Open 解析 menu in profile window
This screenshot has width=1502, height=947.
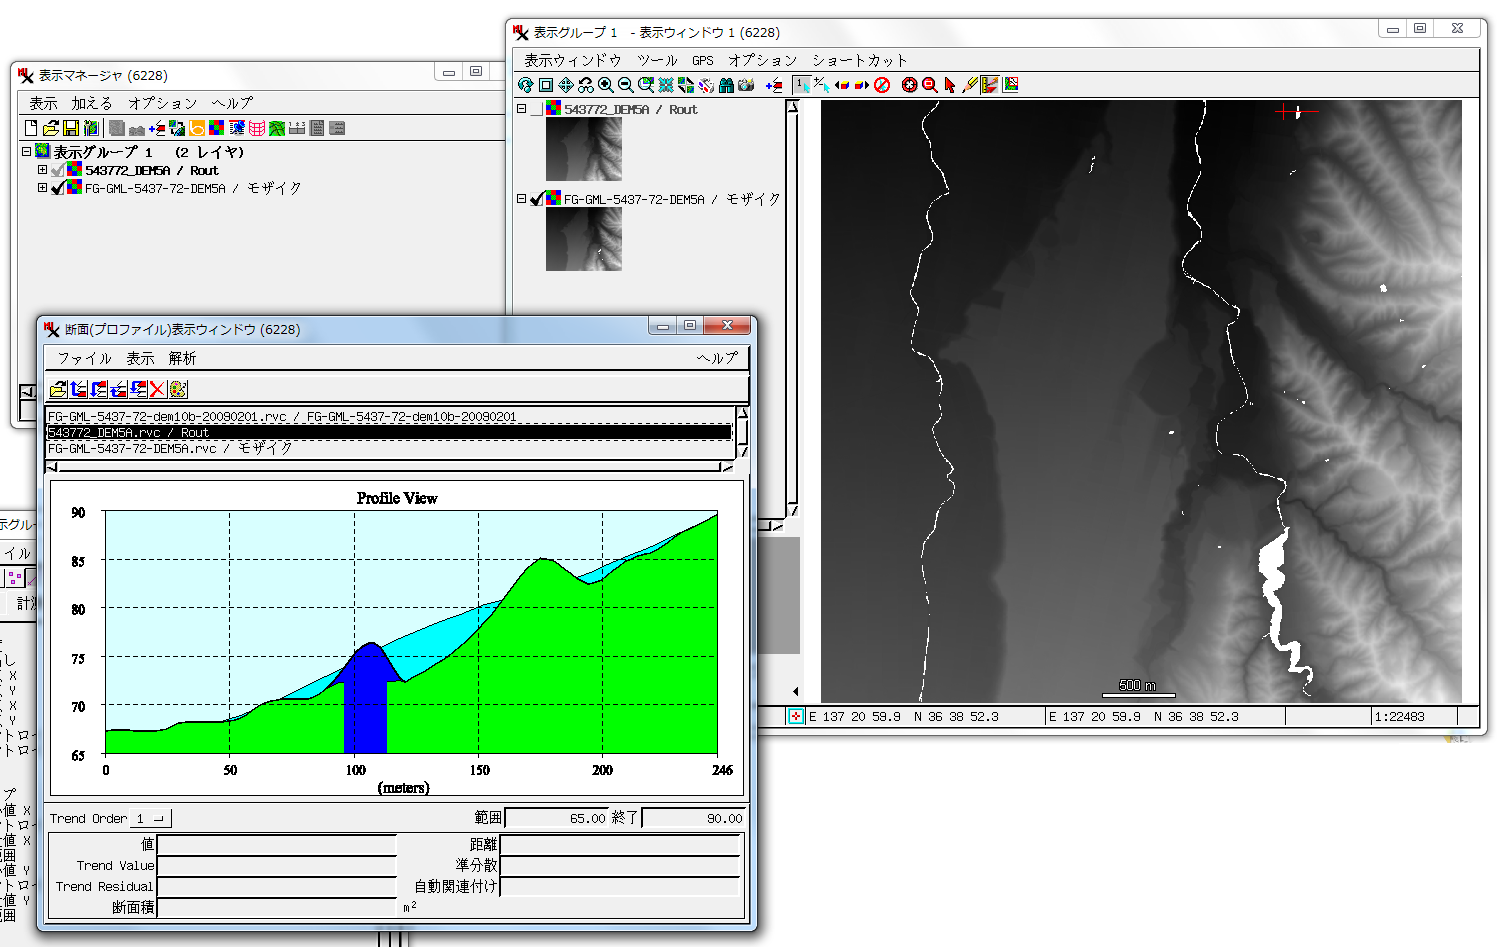182,358
